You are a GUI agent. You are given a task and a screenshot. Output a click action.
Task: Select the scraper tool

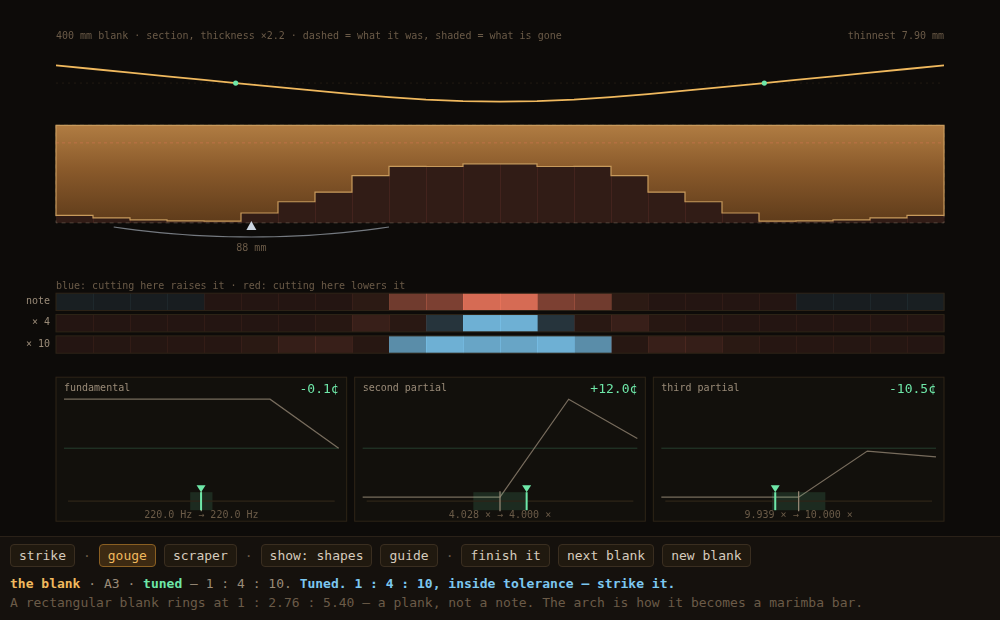[x=200, y=556]
